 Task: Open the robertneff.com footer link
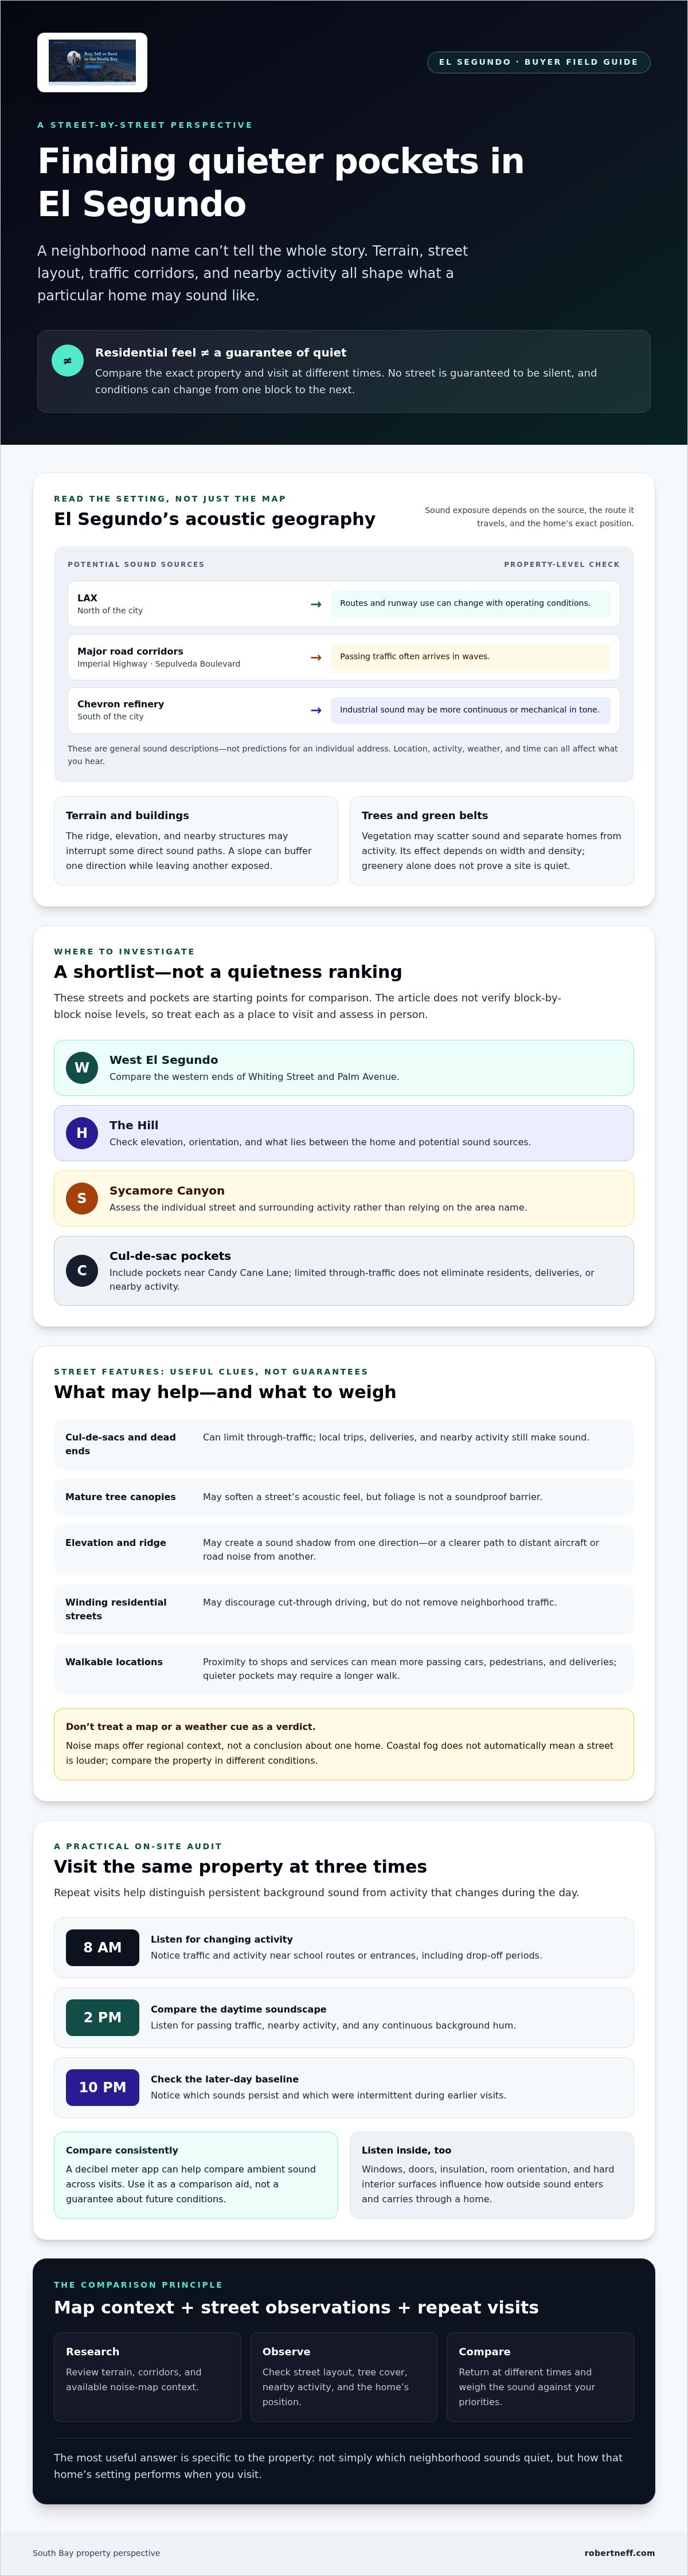pyautogui.click(x=620, y=2552)
